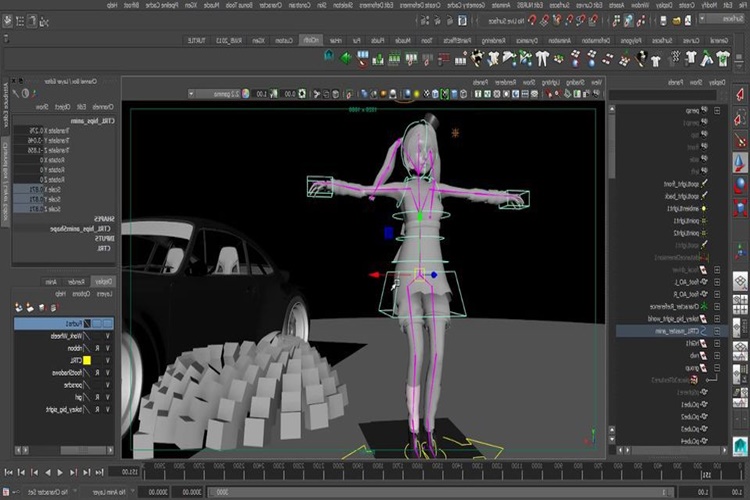Click the vertical Attribute Editor side tab
750x500 pixels.
5,104
